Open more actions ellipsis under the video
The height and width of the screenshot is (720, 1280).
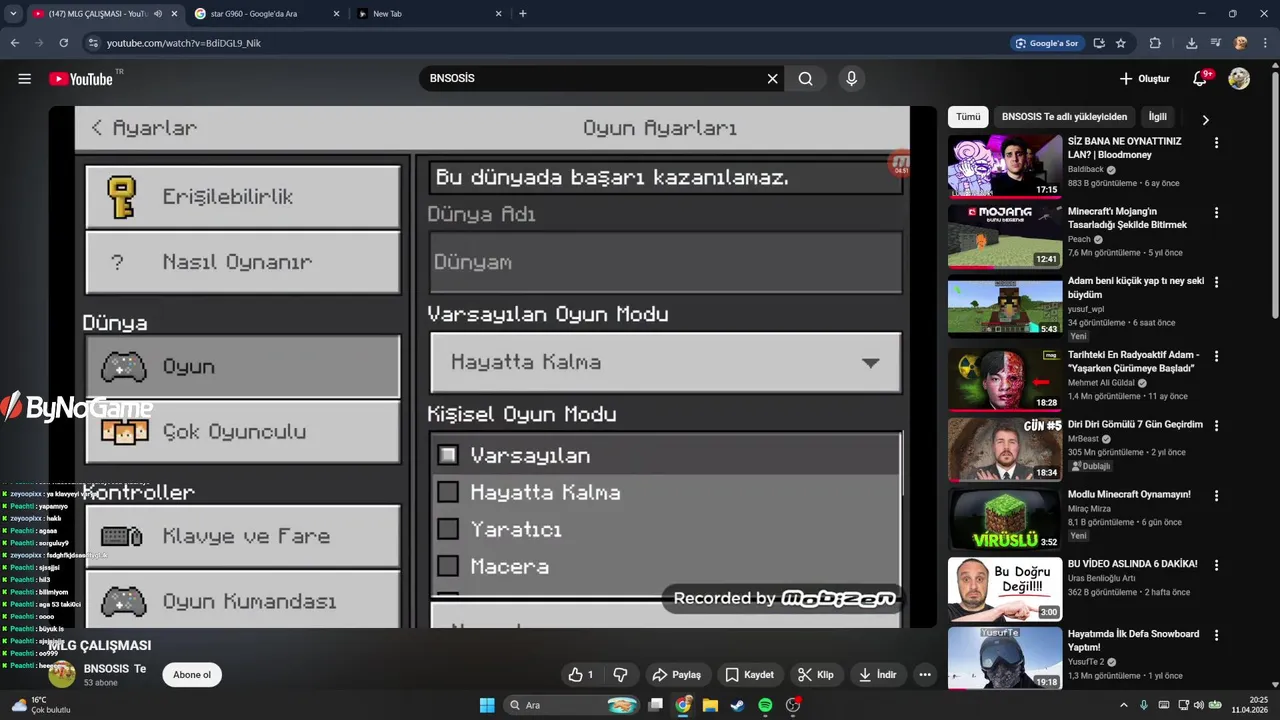[x=925, y=675]
